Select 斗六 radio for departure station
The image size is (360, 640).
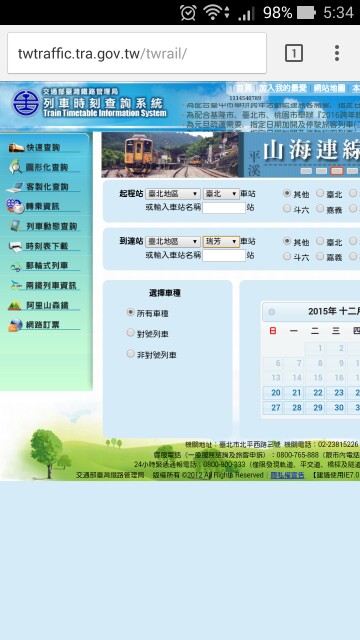(287, 209)
